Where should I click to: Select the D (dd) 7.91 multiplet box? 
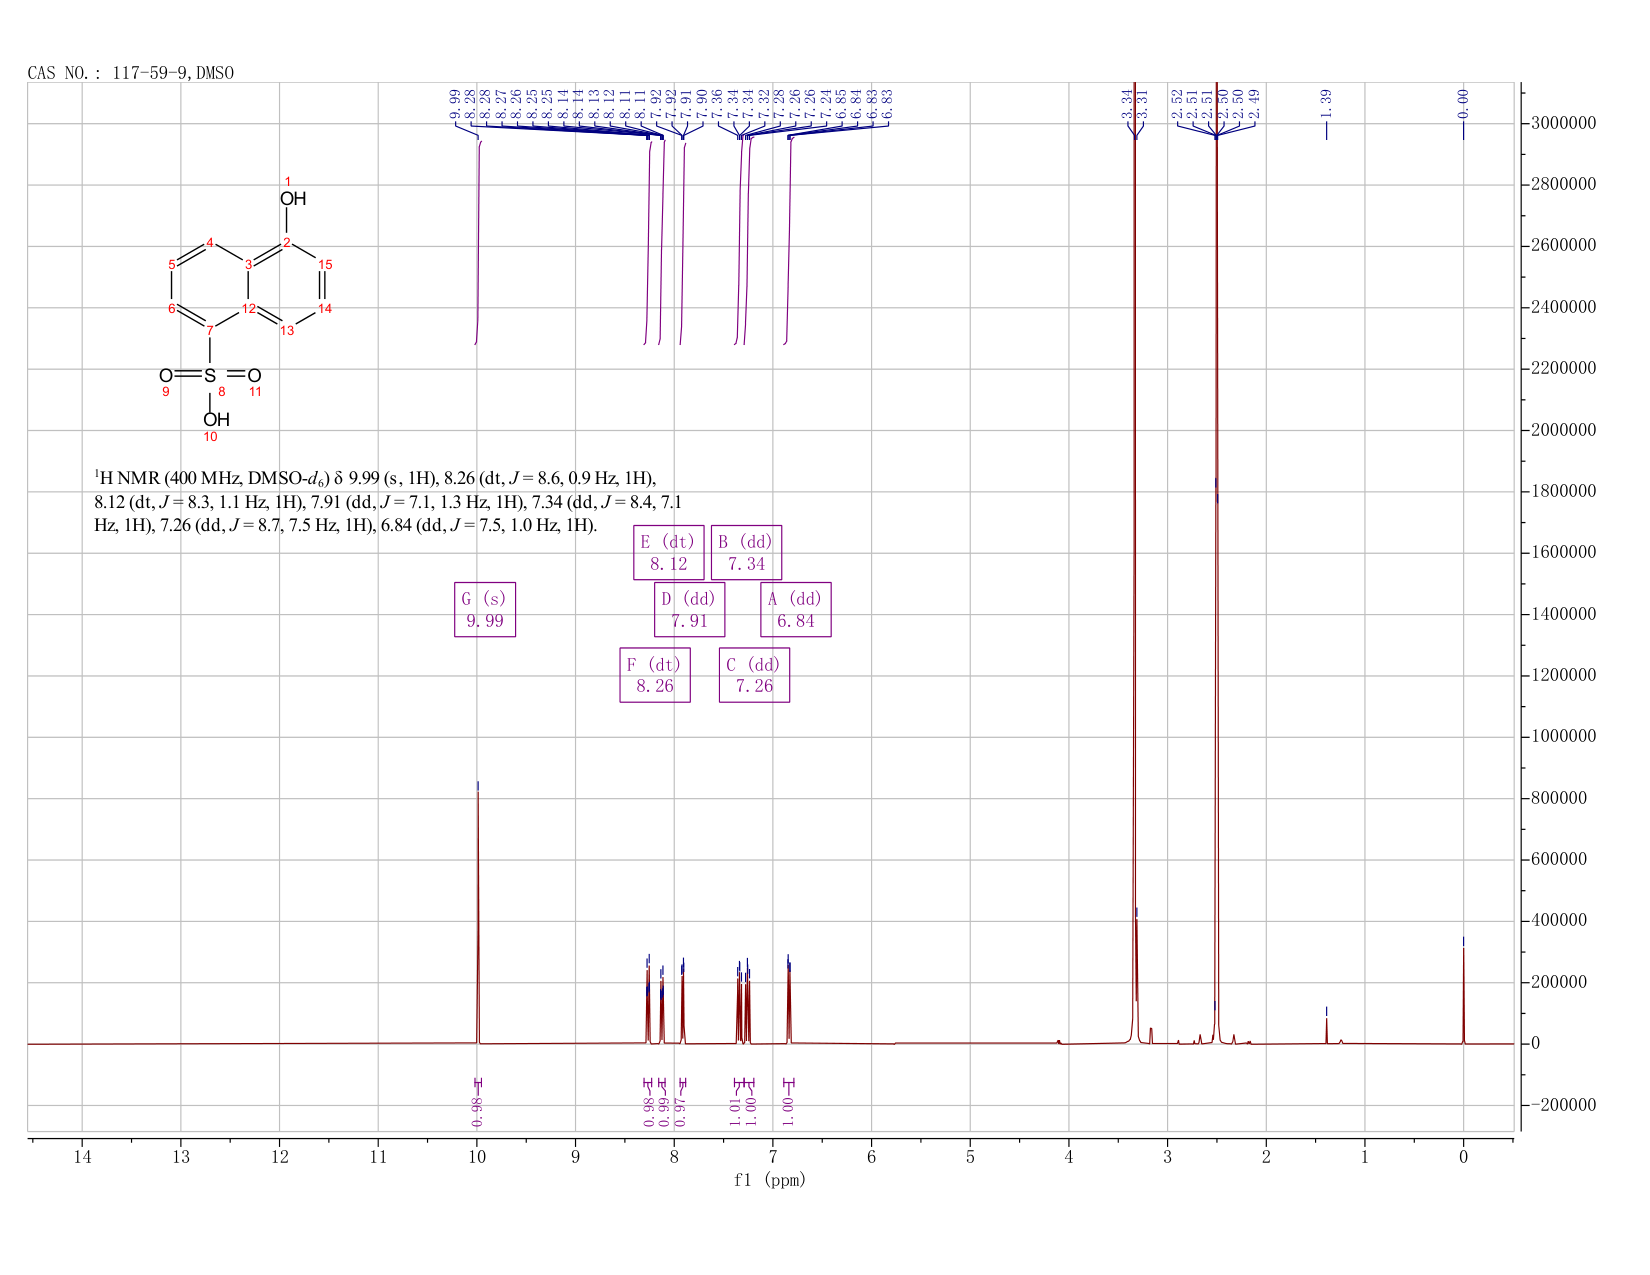690,610
